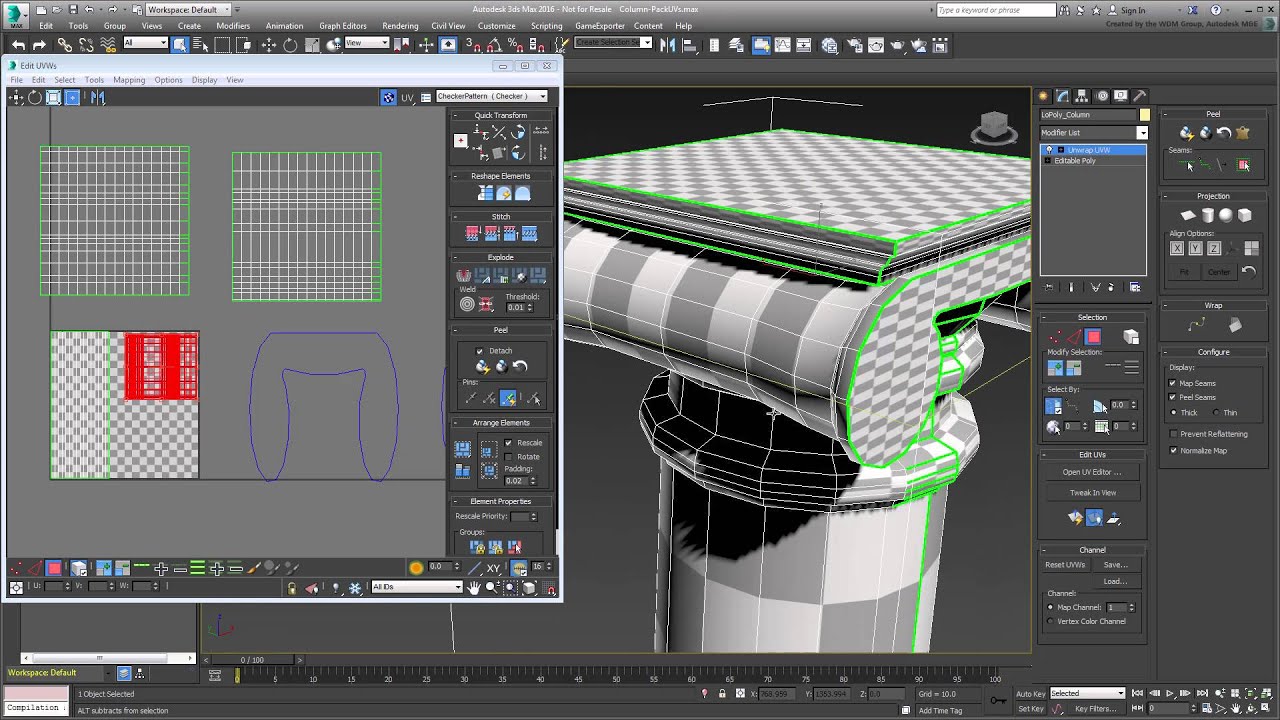Click the pan hand tool in Edit UVWs
The image size is (1280, 720).
474,587
